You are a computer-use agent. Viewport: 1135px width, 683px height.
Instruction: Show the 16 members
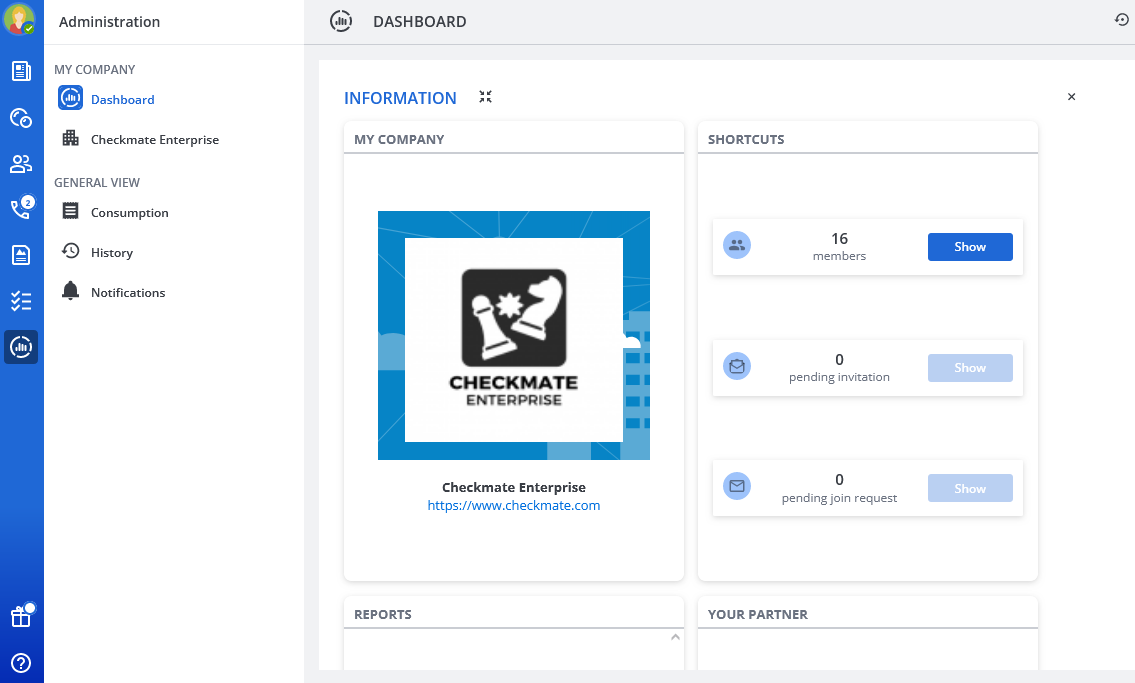[x=969, y=247]
